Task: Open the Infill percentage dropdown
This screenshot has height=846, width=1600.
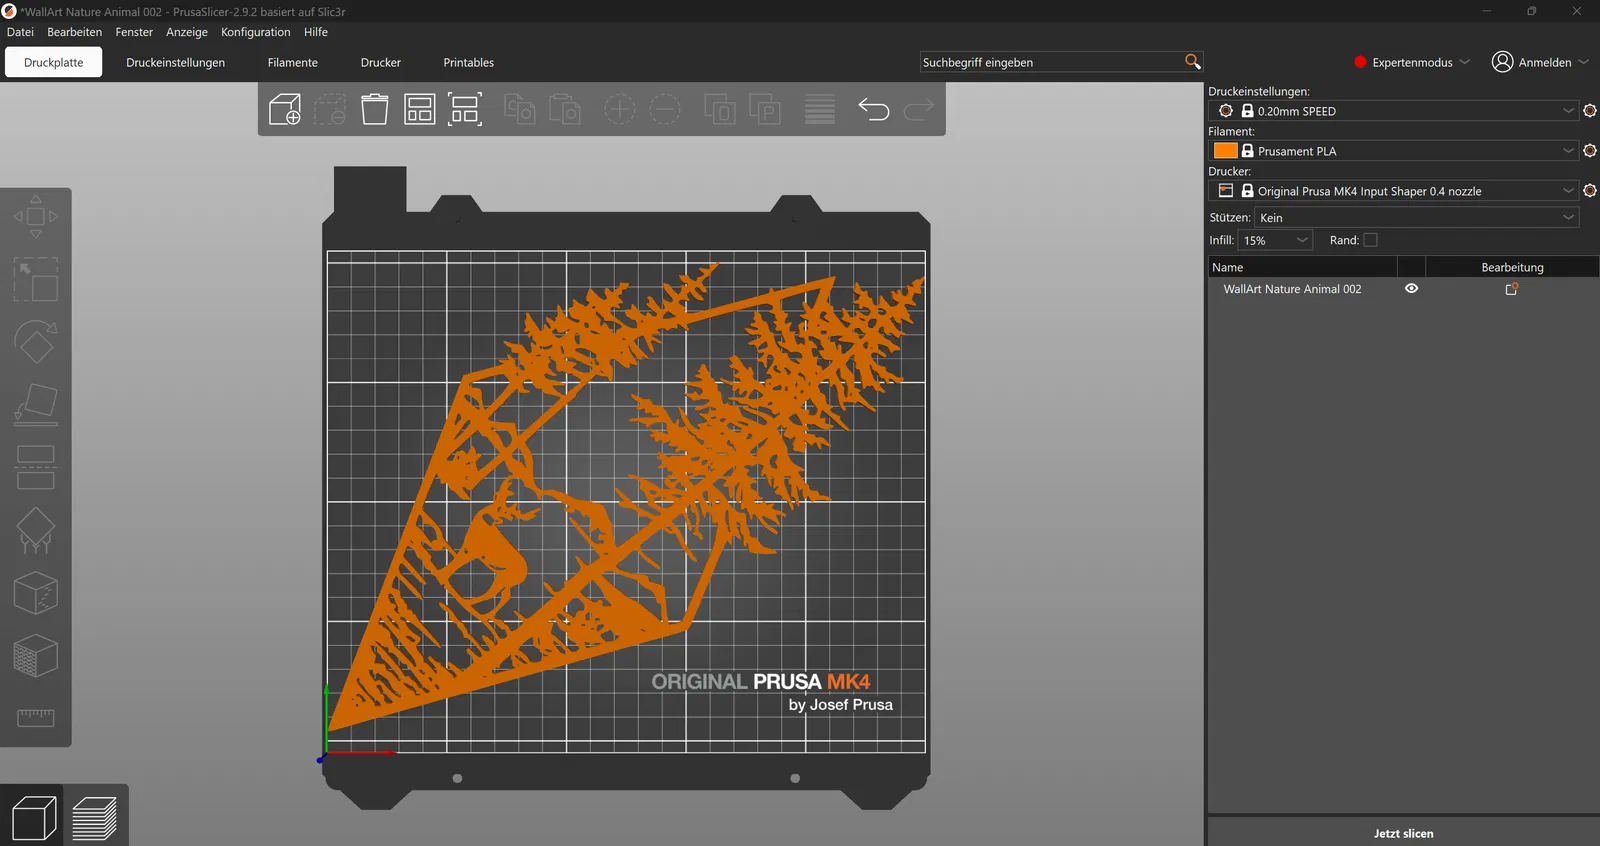Action: tap(1275, 240)
